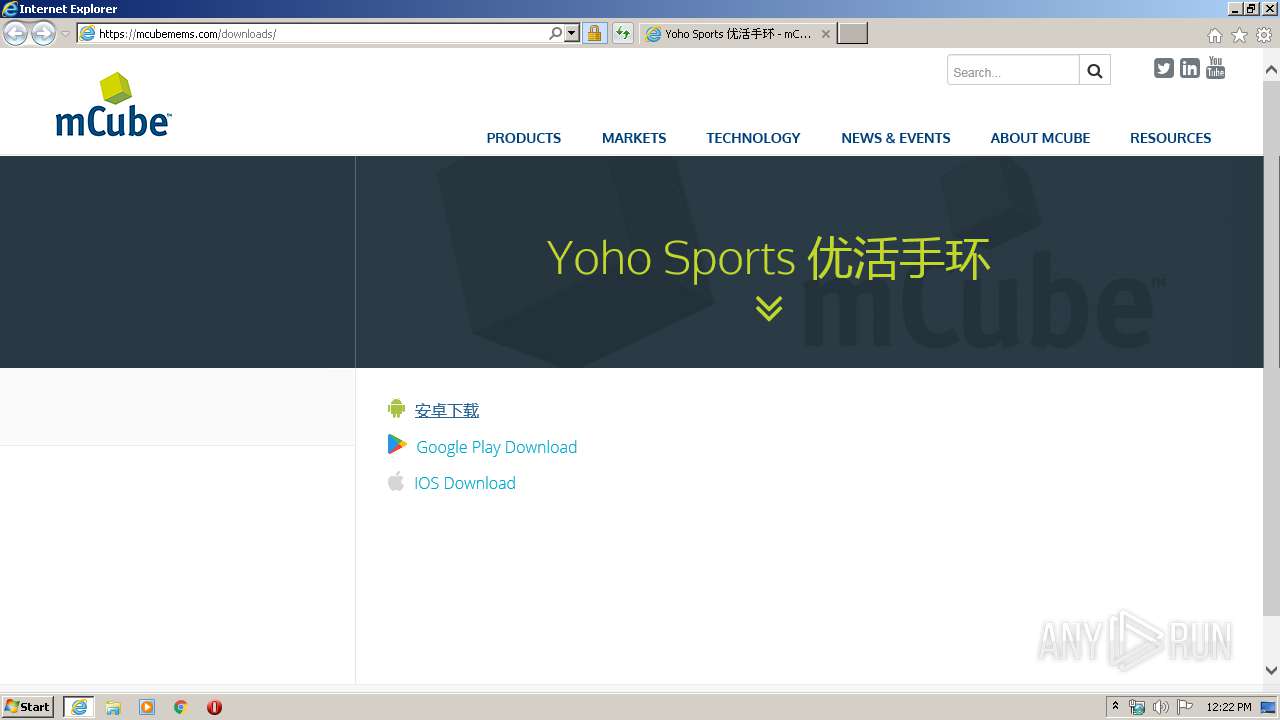Expand address bar autocomplete dropdown
The image size is (1280, 720).
point(572,34)
